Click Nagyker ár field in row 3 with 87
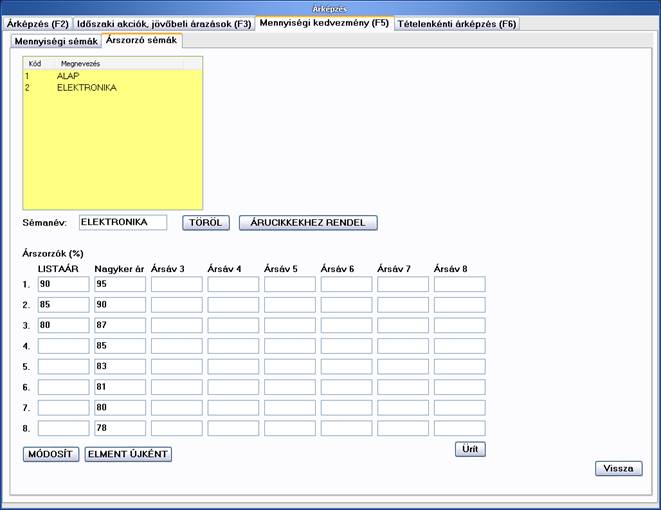Viewport: 661px width, 510px height. click(120, 325)
